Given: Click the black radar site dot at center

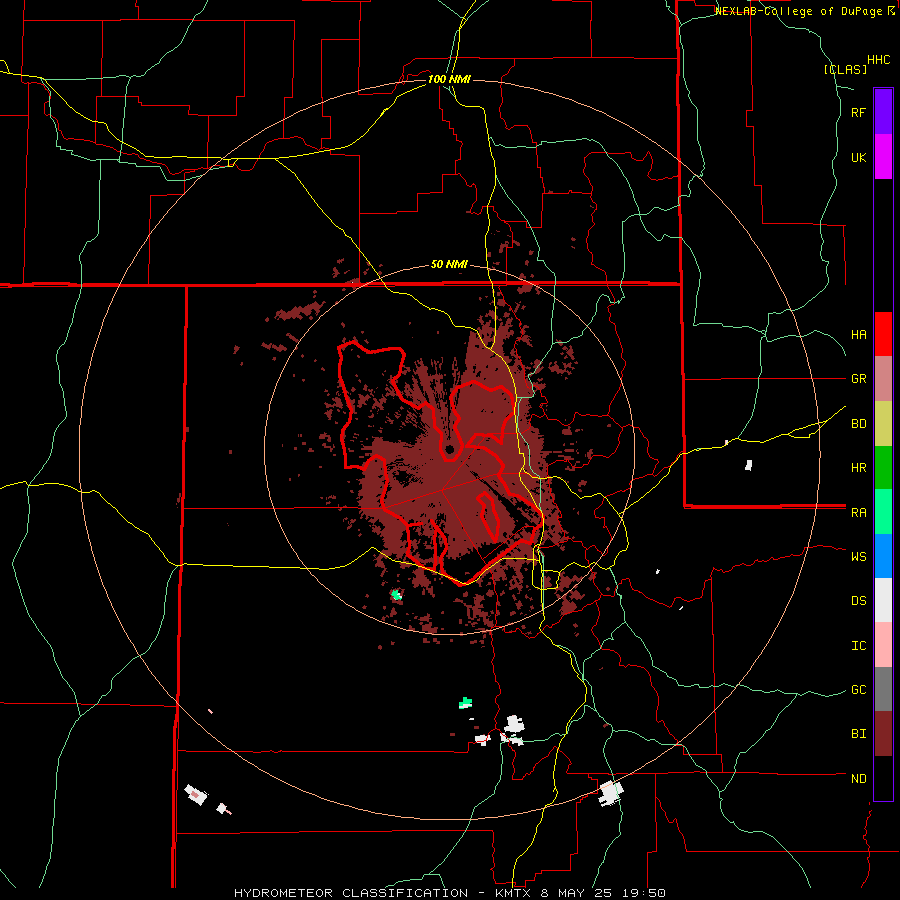Looking at the screenshot, I should pos(449,449).
